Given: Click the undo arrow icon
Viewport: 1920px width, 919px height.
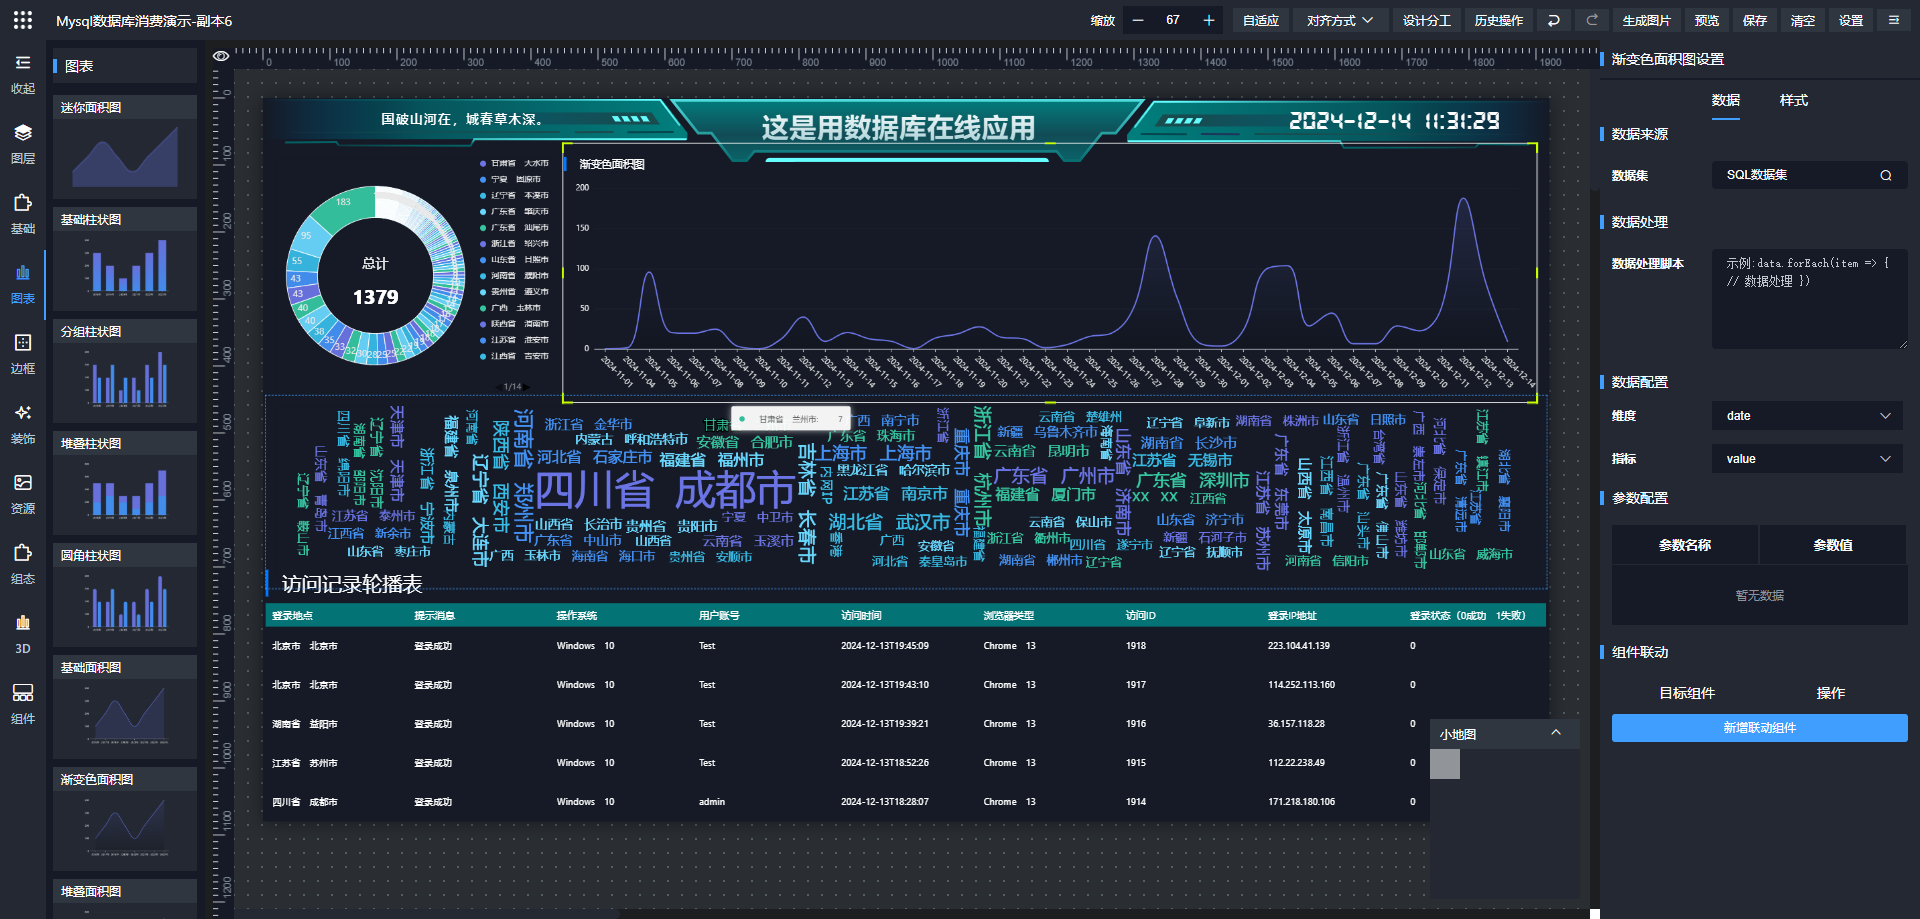Looking at the screenshot, I should [1553, 20].
